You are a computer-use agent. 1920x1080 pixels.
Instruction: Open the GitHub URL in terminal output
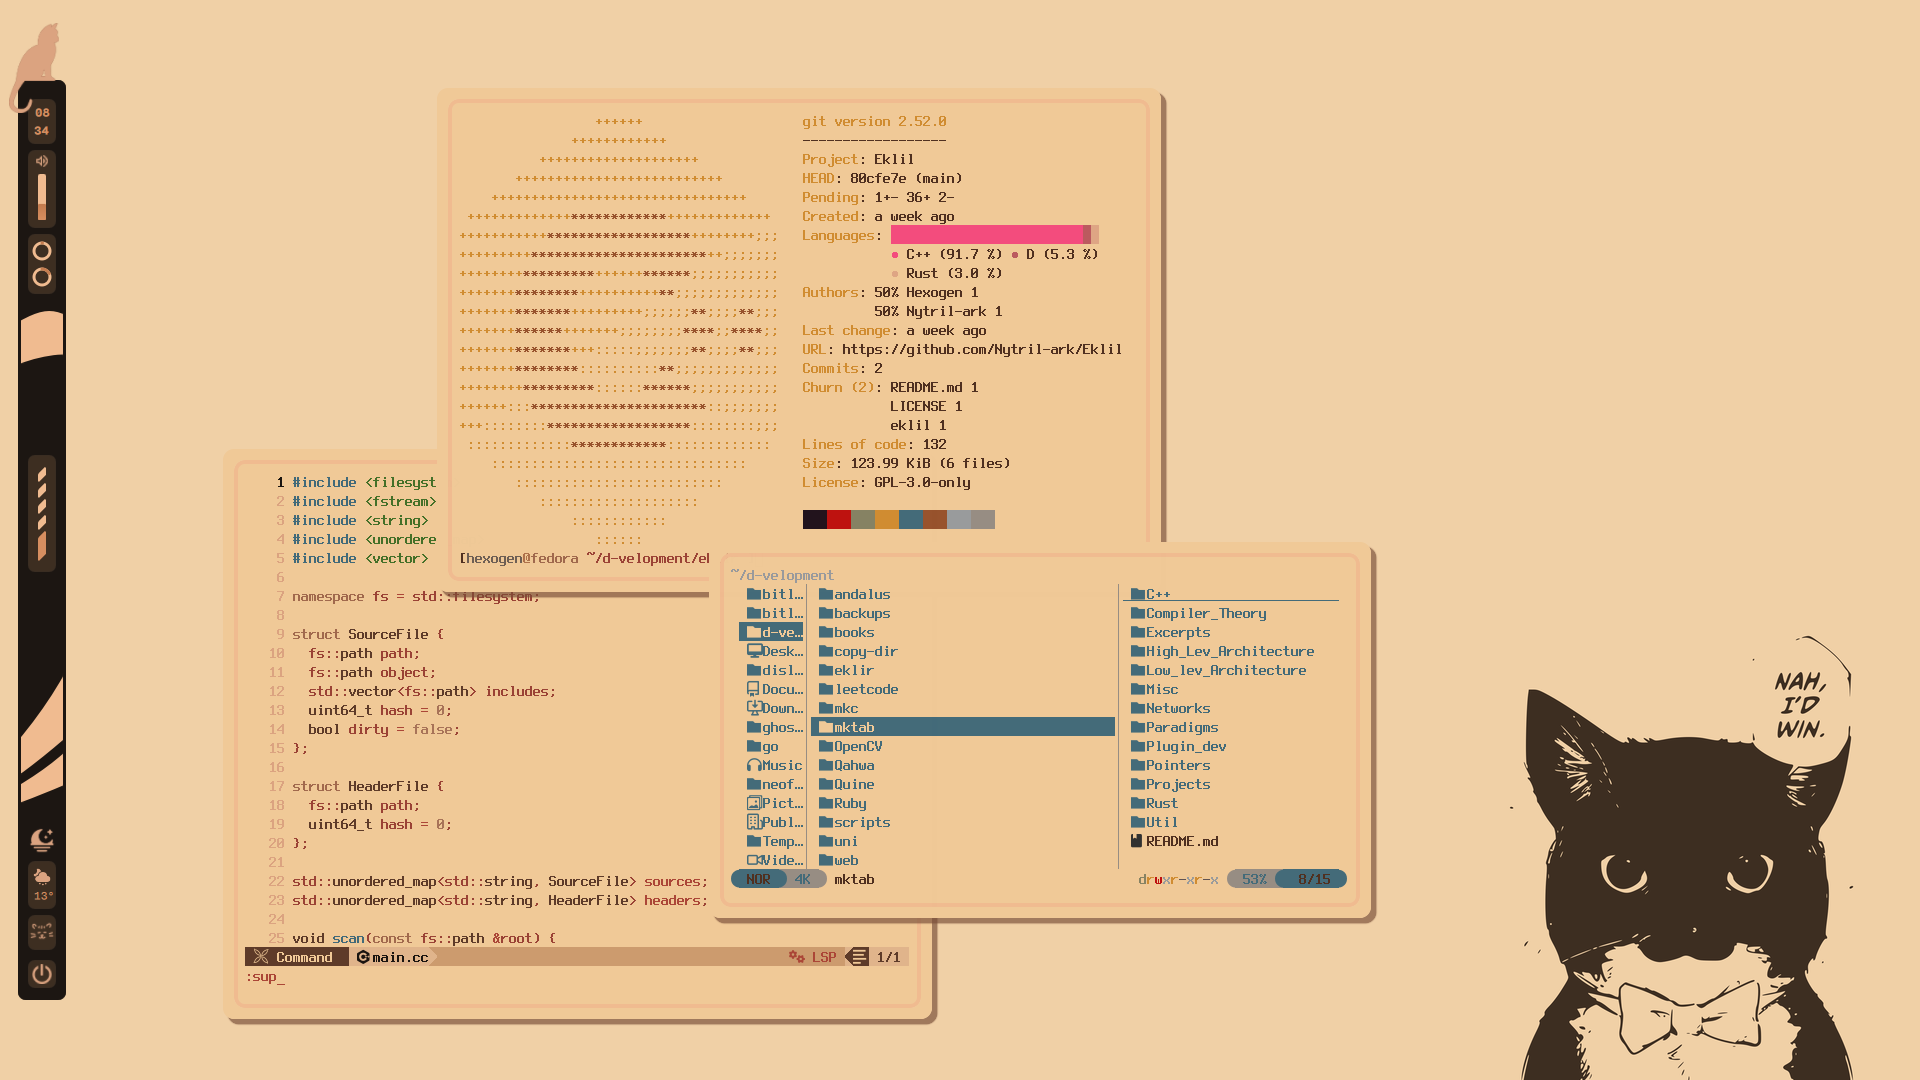coord(982,349)
